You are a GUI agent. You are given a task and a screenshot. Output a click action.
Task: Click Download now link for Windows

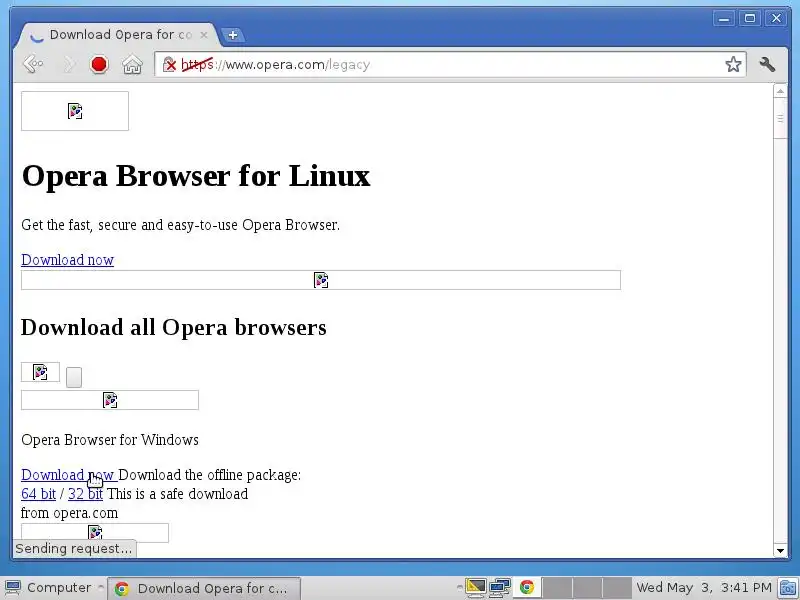point(68,474)
